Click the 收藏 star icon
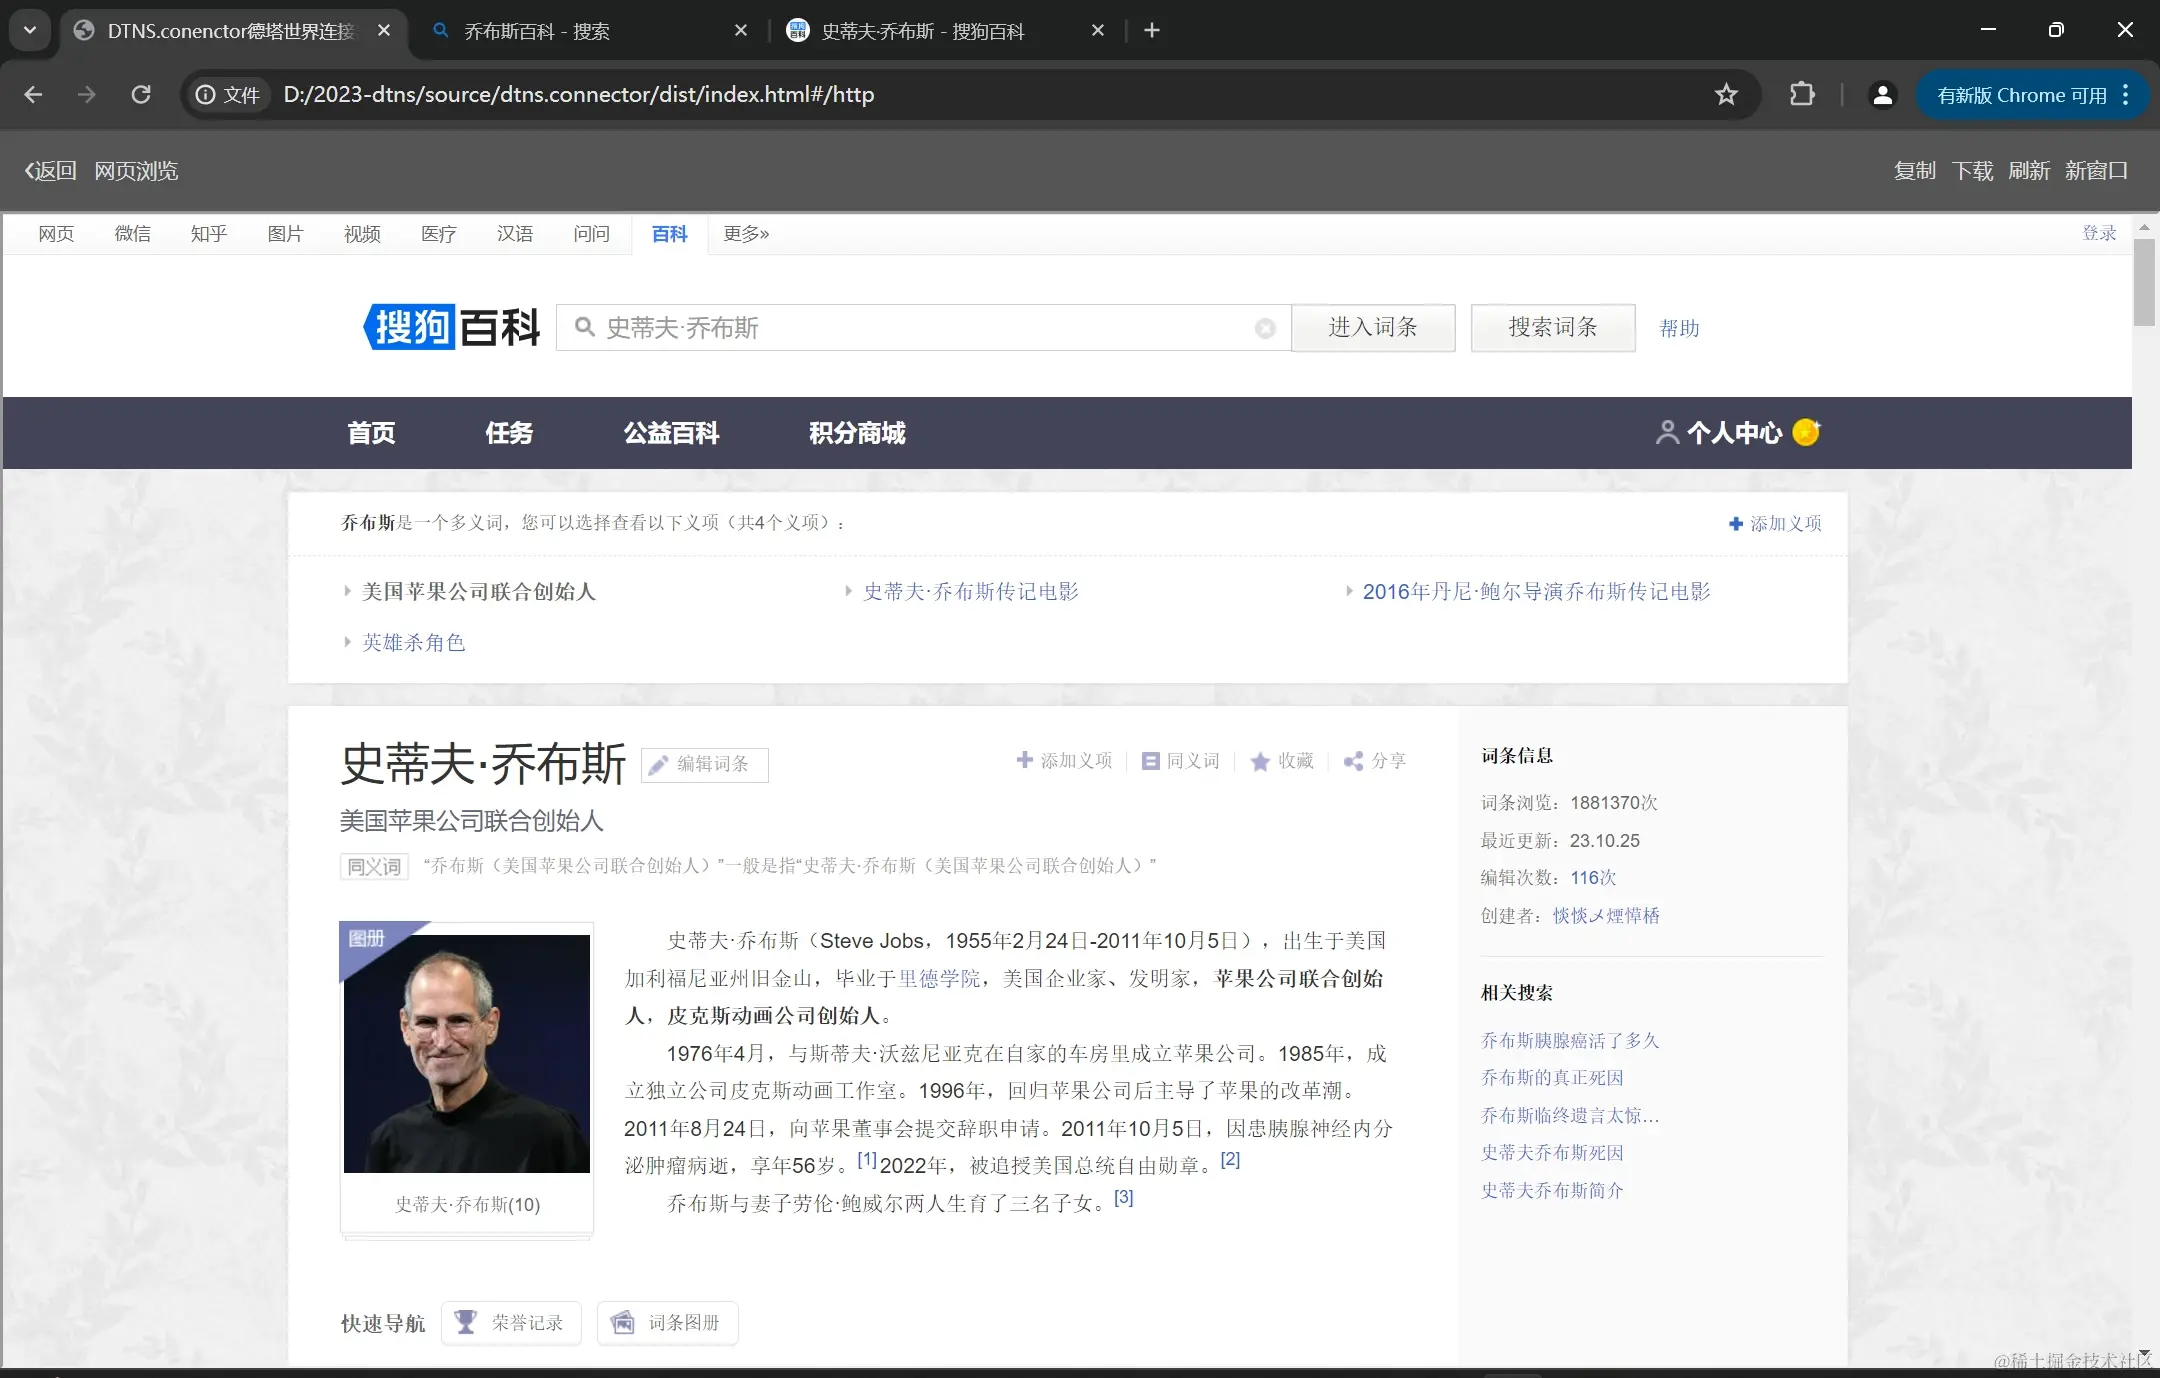 (1261, 761)
